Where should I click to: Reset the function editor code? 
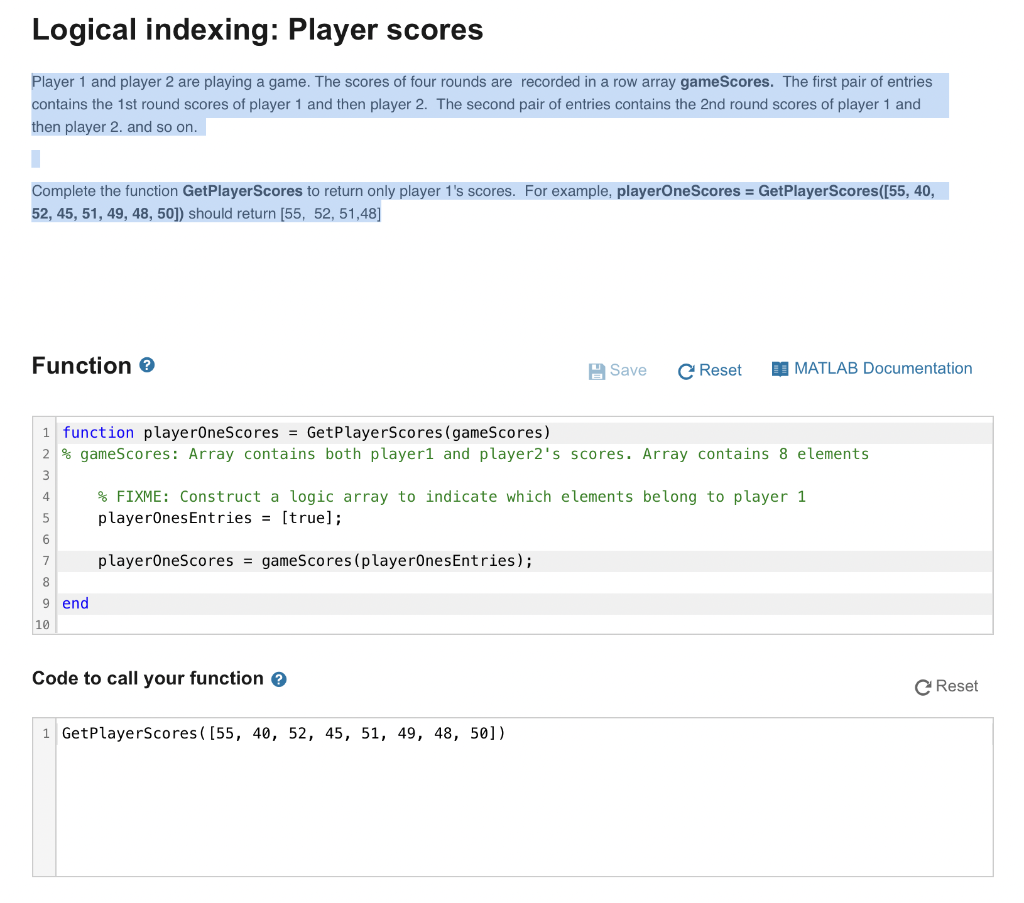(710, 370)
